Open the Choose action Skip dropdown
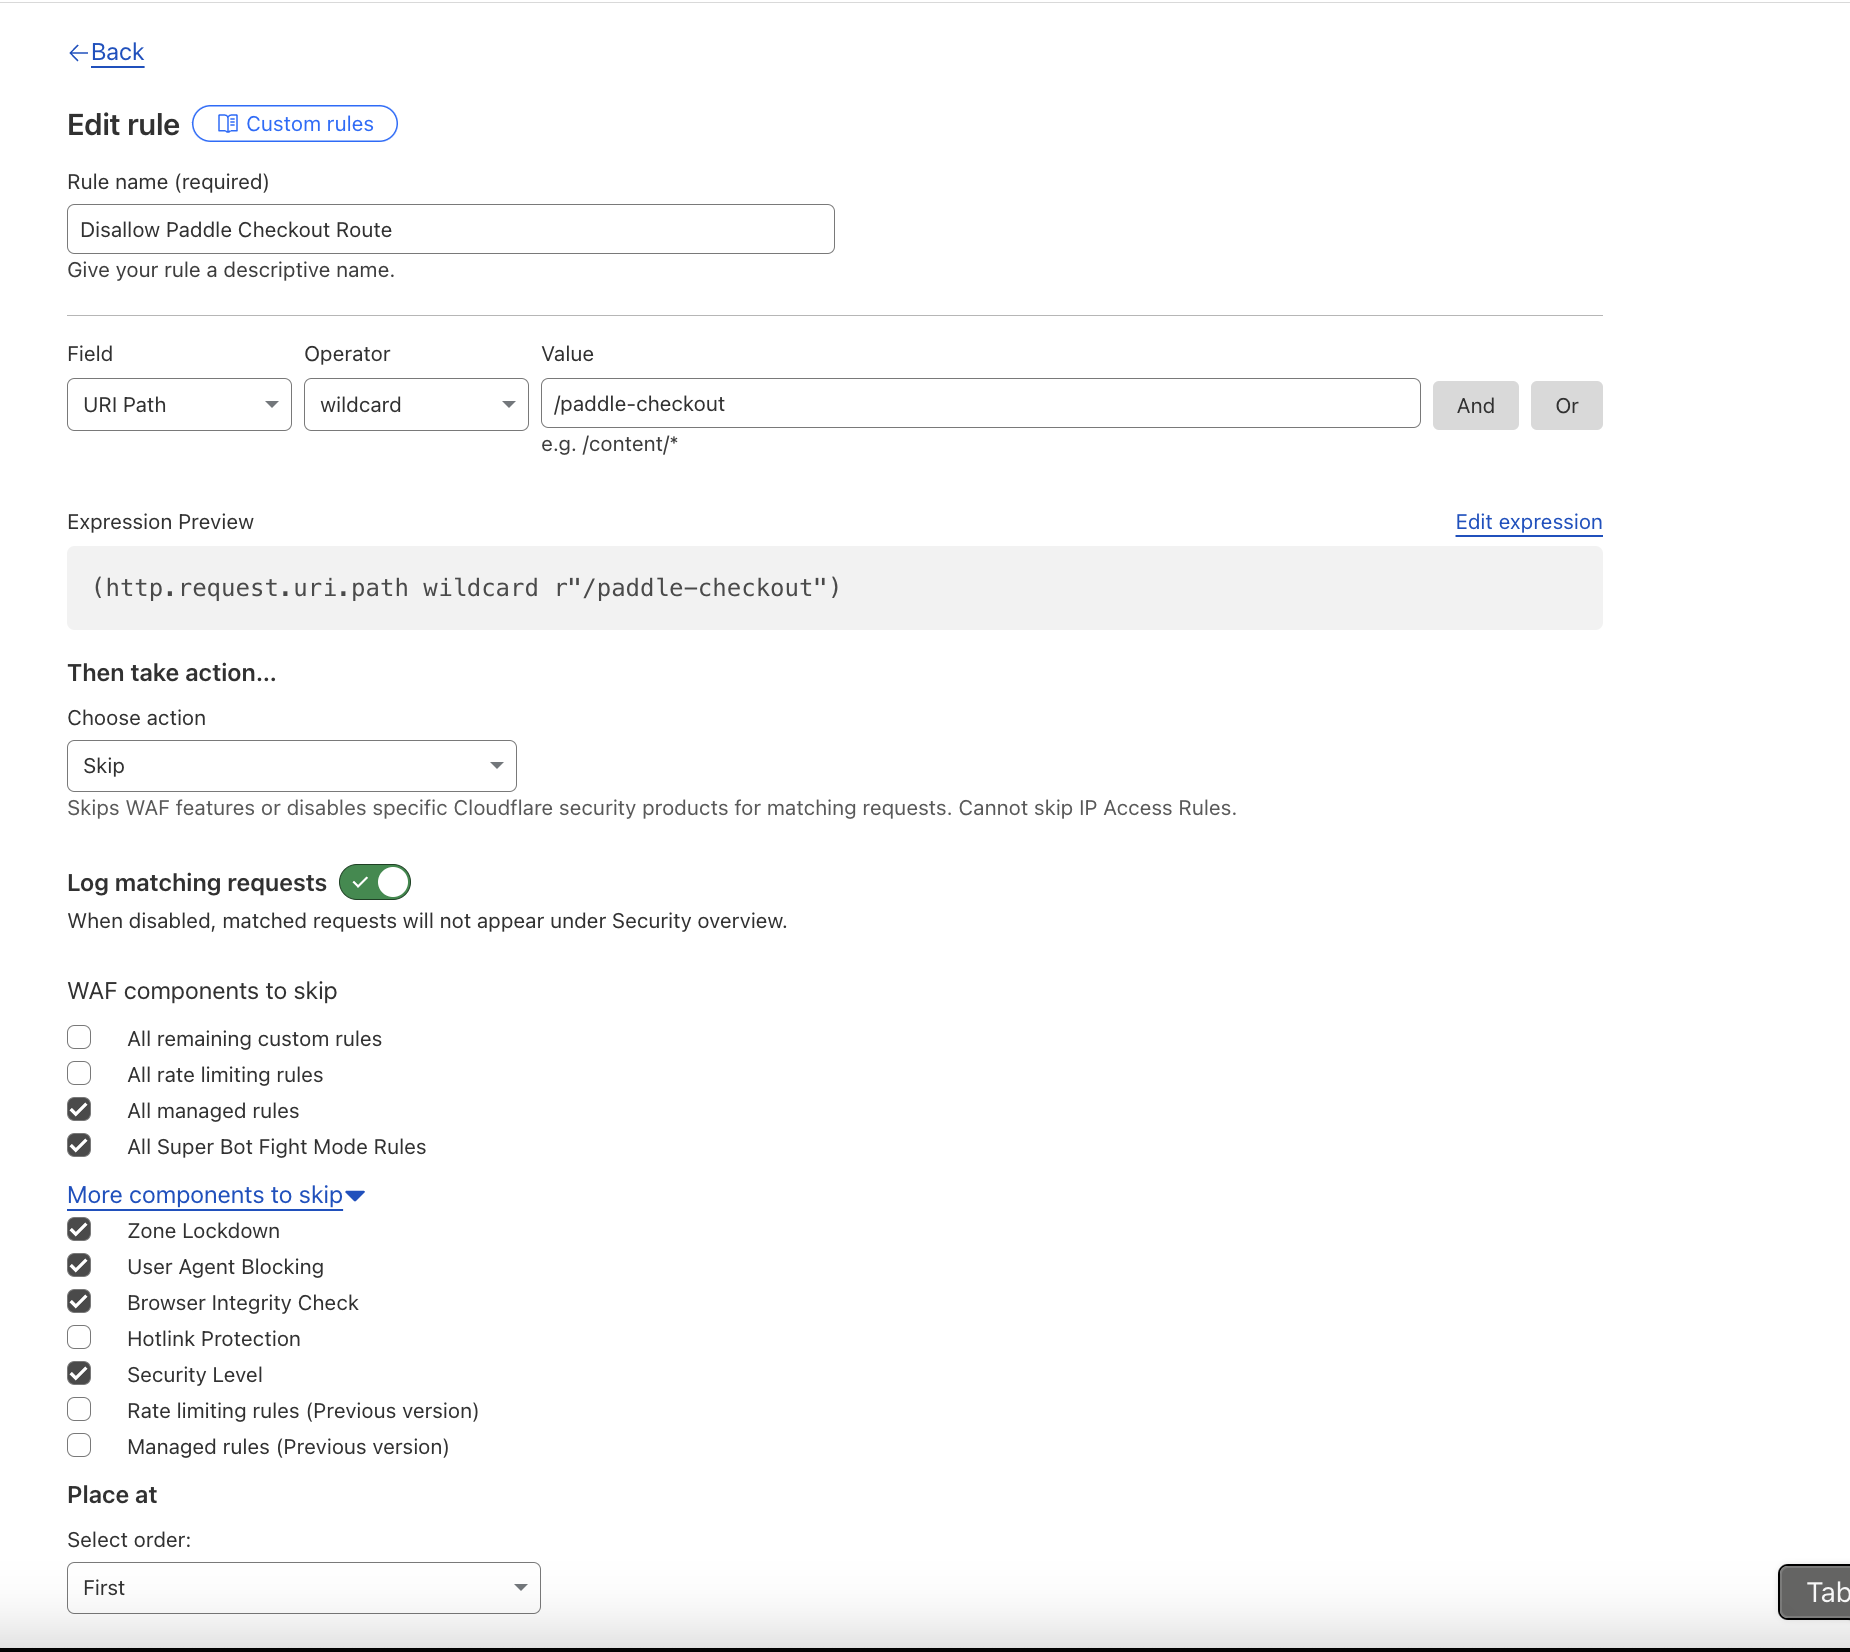The image size is (1850, 1652). [x=291, y=766]
